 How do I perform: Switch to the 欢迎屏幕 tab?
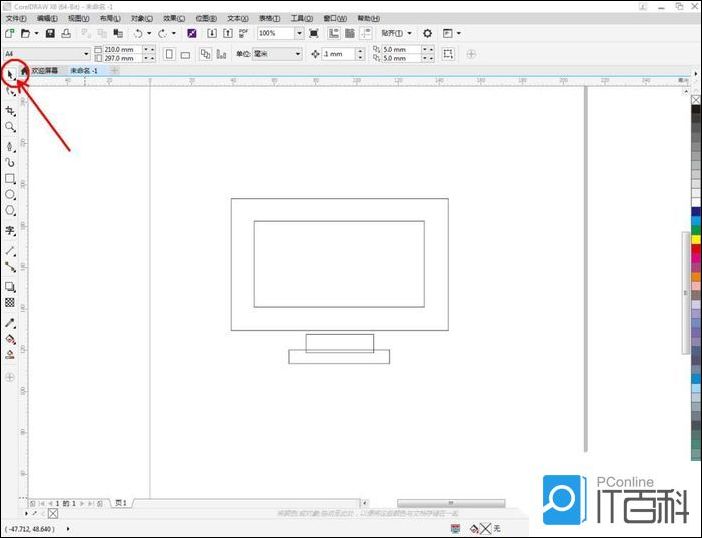click(x=44, y=71)
